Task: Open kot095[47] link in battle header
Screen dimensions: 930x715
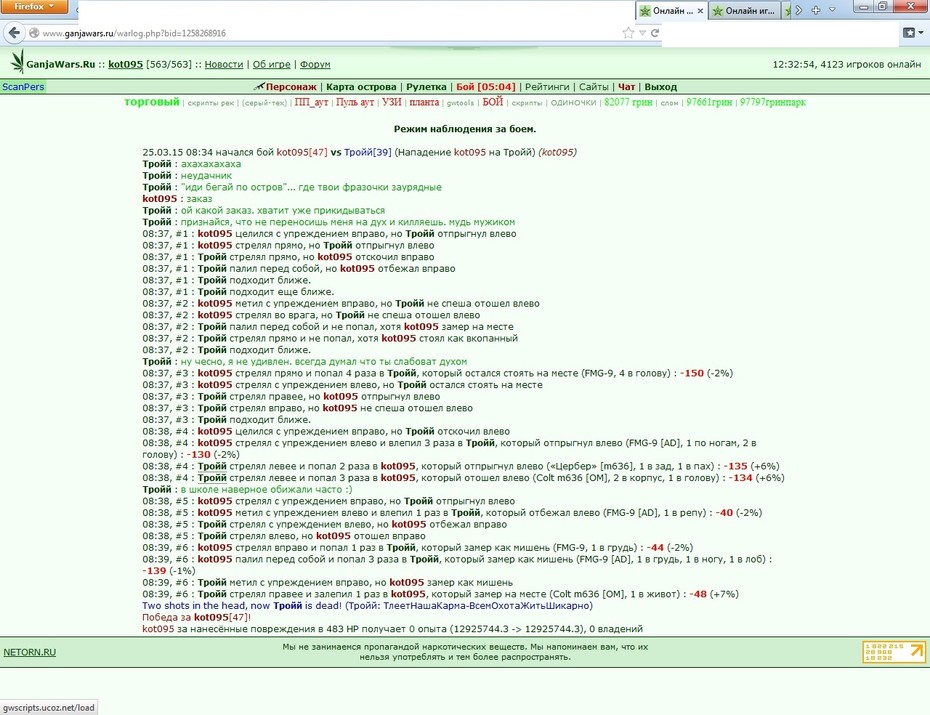Action: pyautogui.click(x=302, y=152)
